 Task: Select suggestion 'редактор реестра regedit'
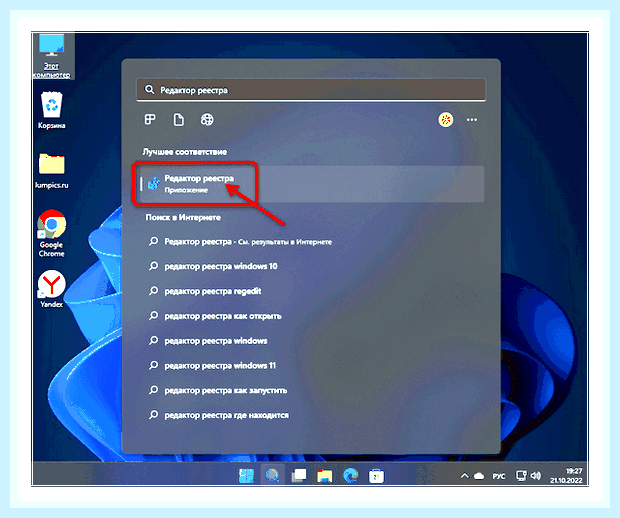click(205, 291)
